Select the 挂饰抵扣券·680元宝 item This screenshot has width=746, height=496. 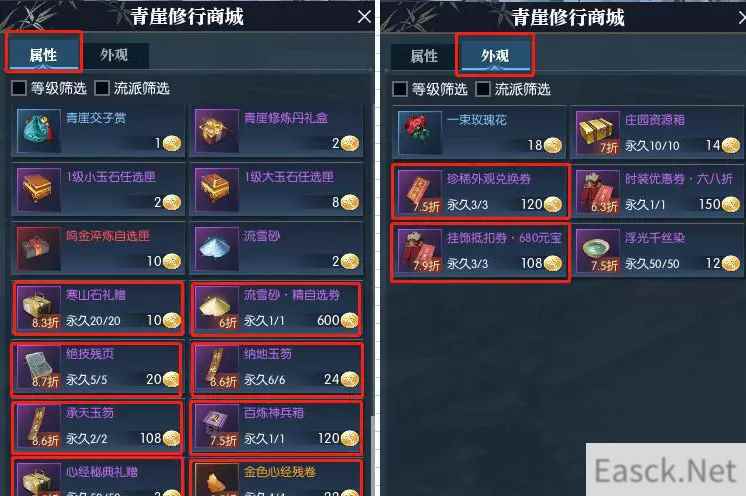[480, 251]
